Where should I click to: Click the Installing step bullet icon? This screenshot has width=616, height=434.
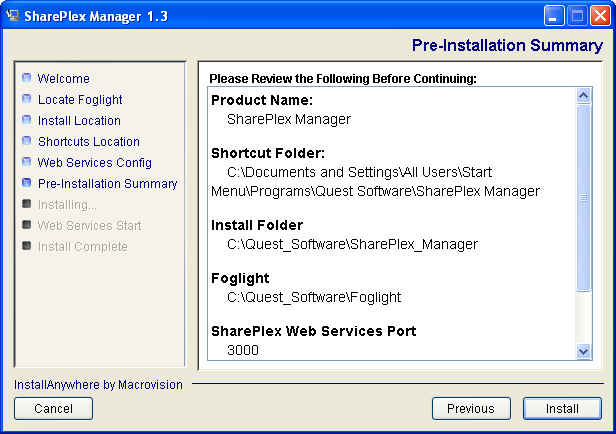pyautogui.click(x=27, y=205)
